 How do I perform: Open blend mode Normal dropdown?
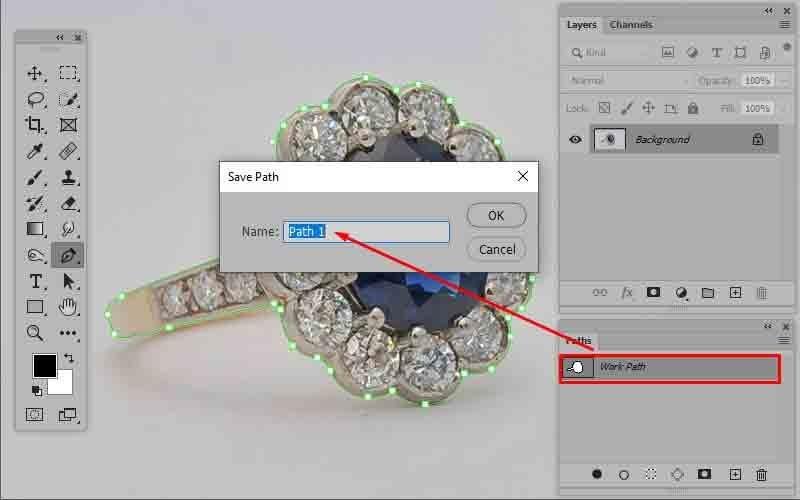(x=629, y=81)
